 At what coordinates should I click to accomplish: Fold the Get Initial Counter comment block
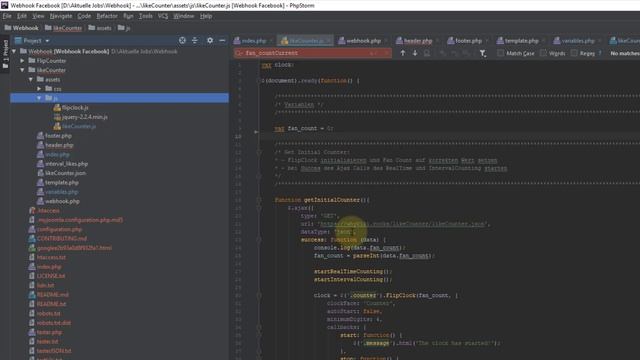tap(259, 152)
